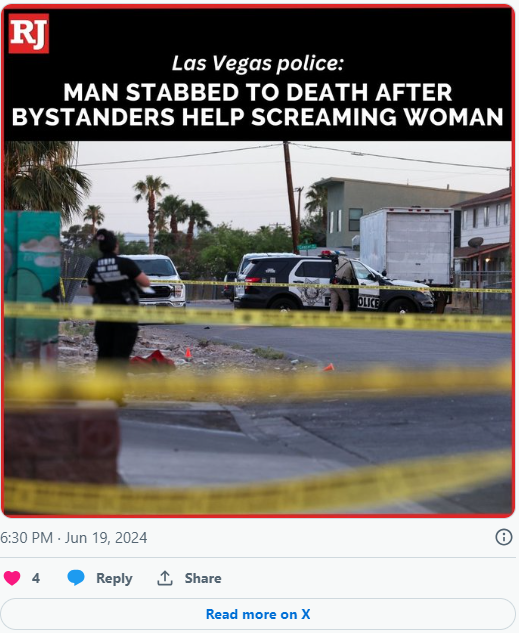Like the post with the heart icon
The width and height of the screenshot is (519, 633).
click(12, 578)
